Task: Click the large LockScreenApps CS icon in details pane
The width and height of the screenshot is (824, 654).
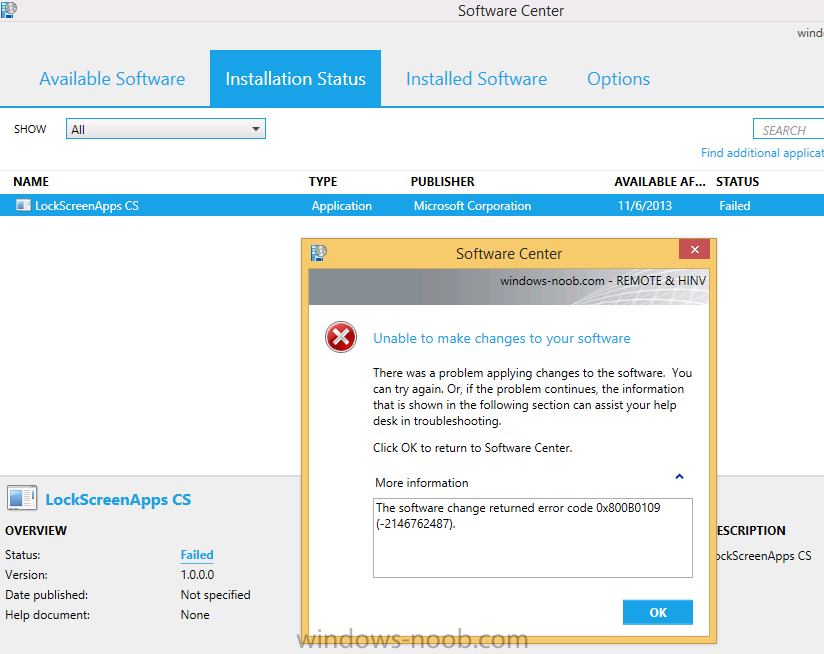Action: (x=22, y=498)
